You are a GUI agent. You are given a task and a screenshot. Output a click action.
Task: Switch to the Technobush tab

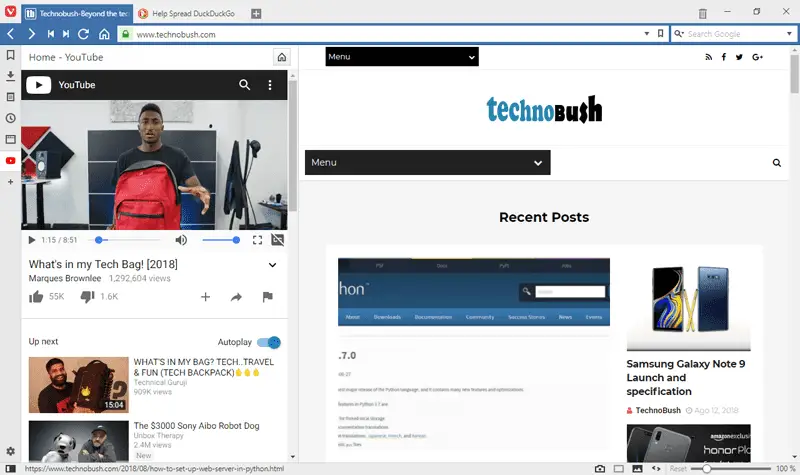pyautogui.click(x=77, y=14)
